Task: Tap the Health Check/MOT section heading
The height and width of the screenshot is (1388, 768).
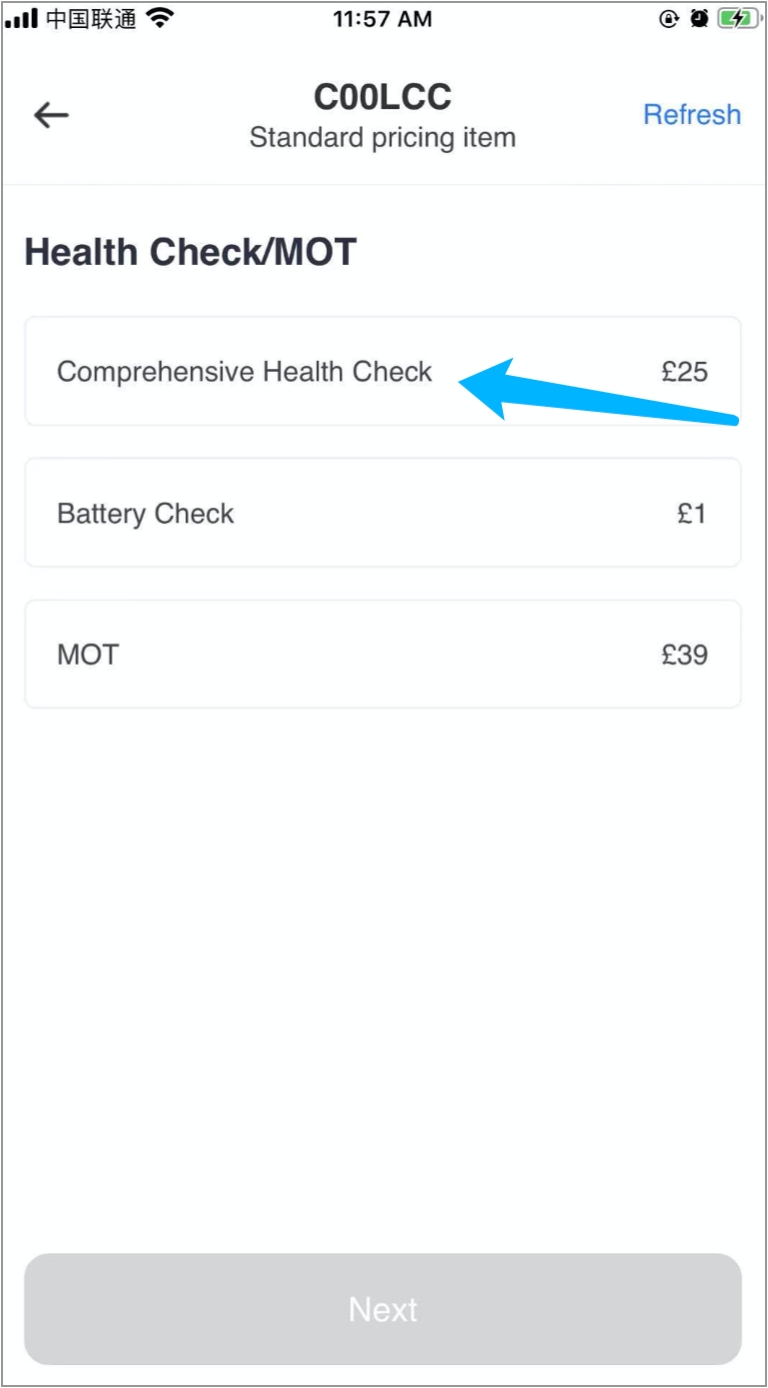Action: click(x=190, y=252)
